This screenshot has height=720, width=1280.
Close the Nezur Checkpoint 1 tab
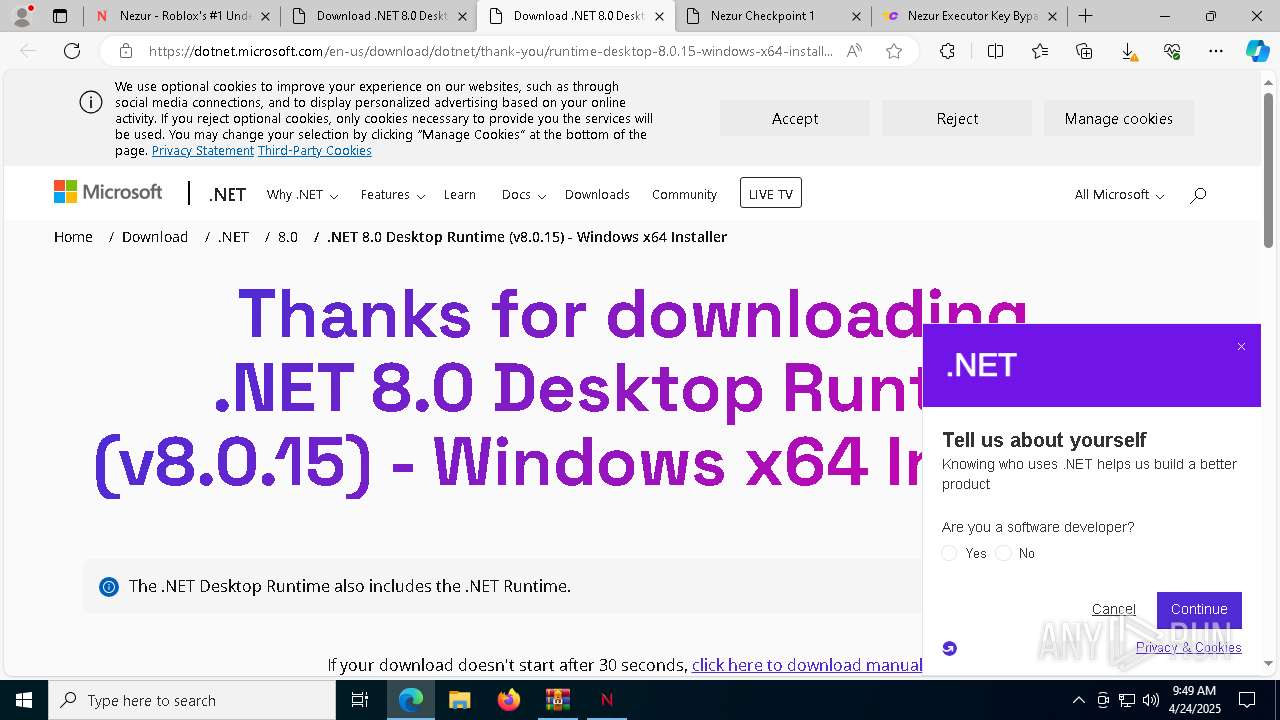click(x=856, y=16)
